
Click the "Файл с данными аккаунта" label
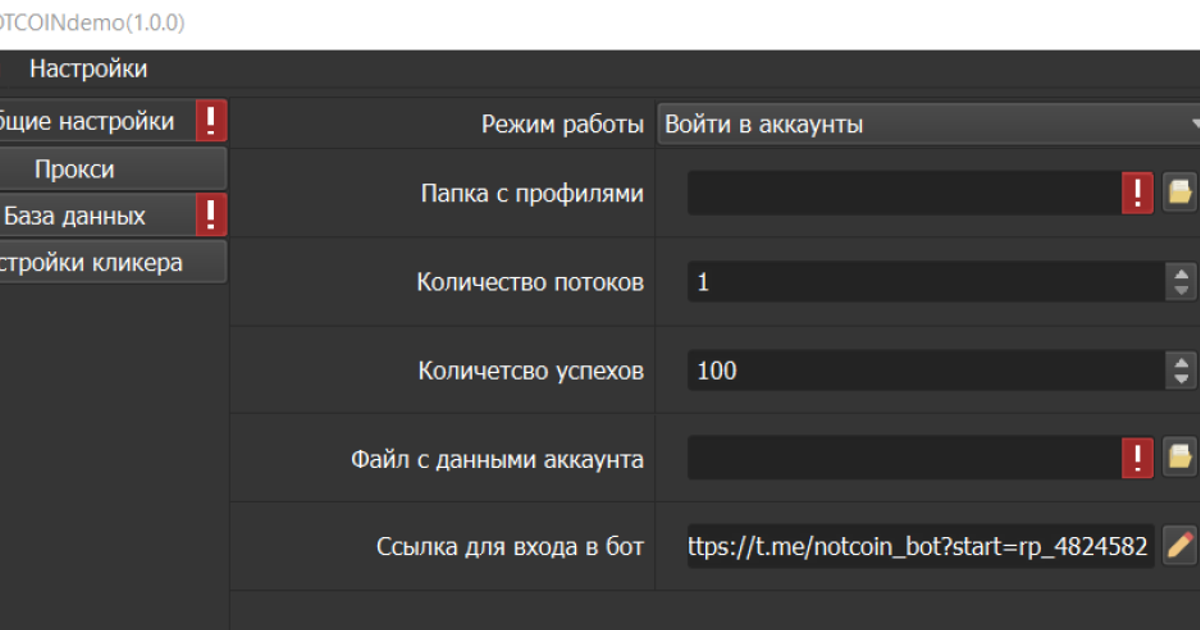point(497,459)
